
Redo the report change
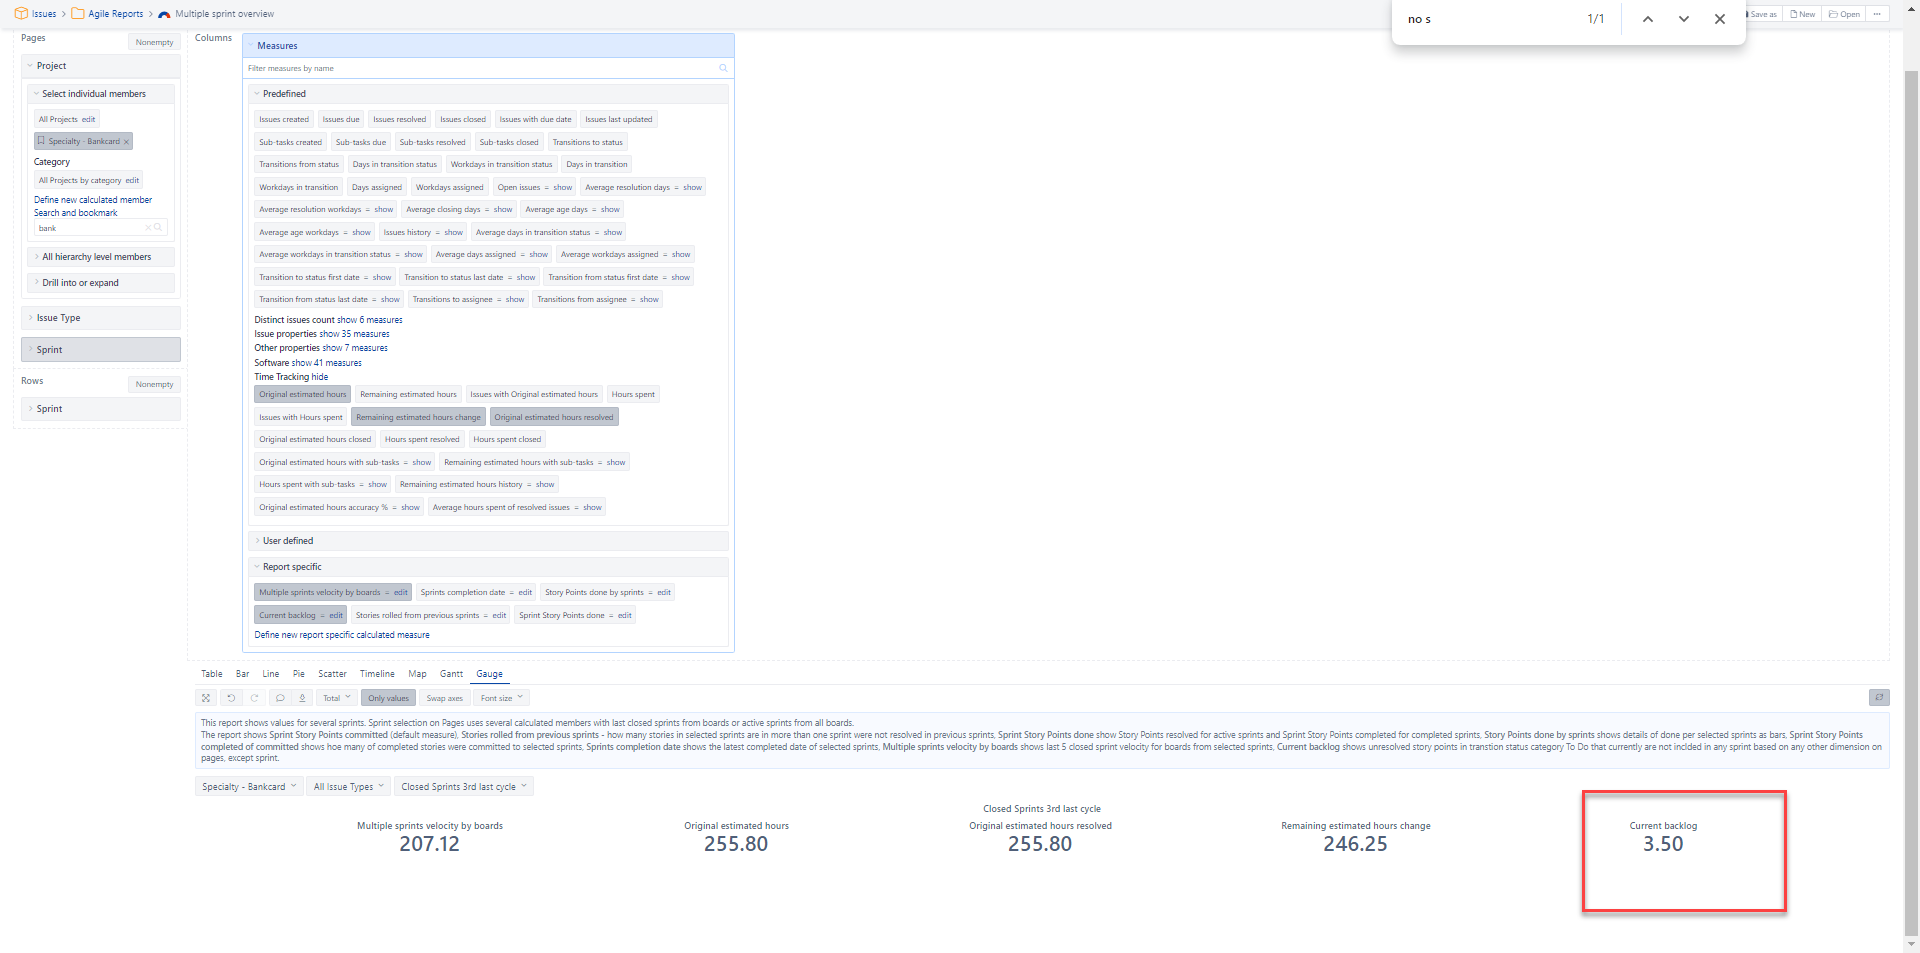[x=255, y=698]
